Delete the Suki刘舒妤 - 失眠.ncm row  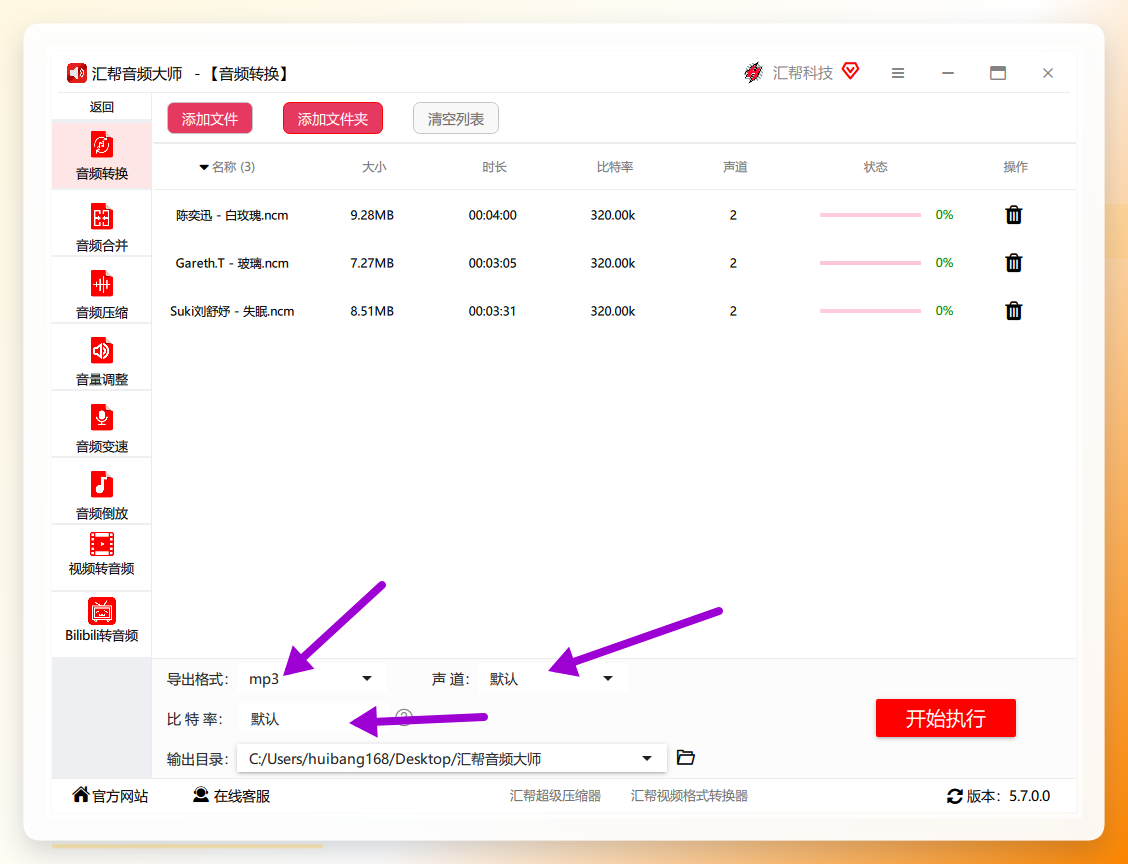[1014, 311]
